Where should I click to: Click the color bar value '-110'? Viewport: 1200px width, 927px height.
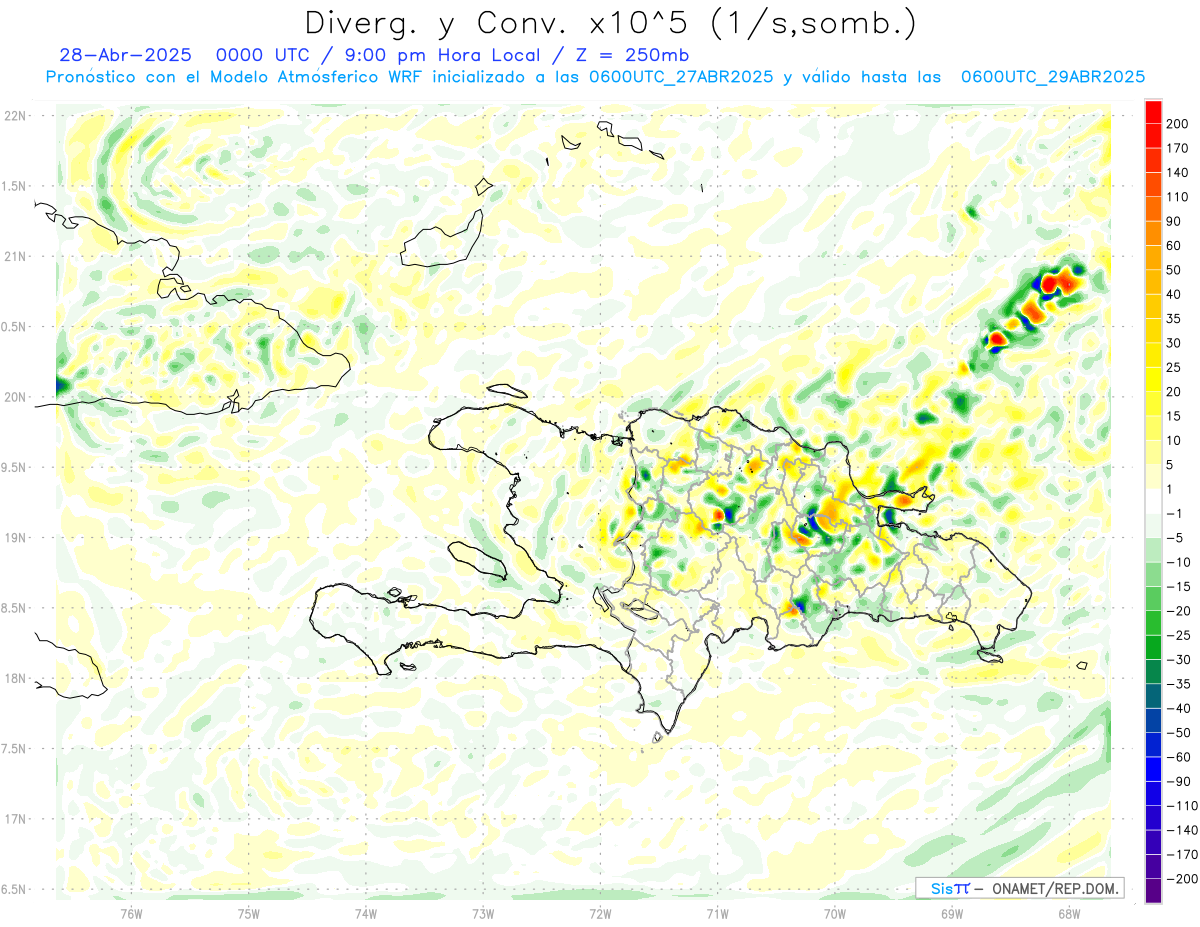[x=1181, y=806]
